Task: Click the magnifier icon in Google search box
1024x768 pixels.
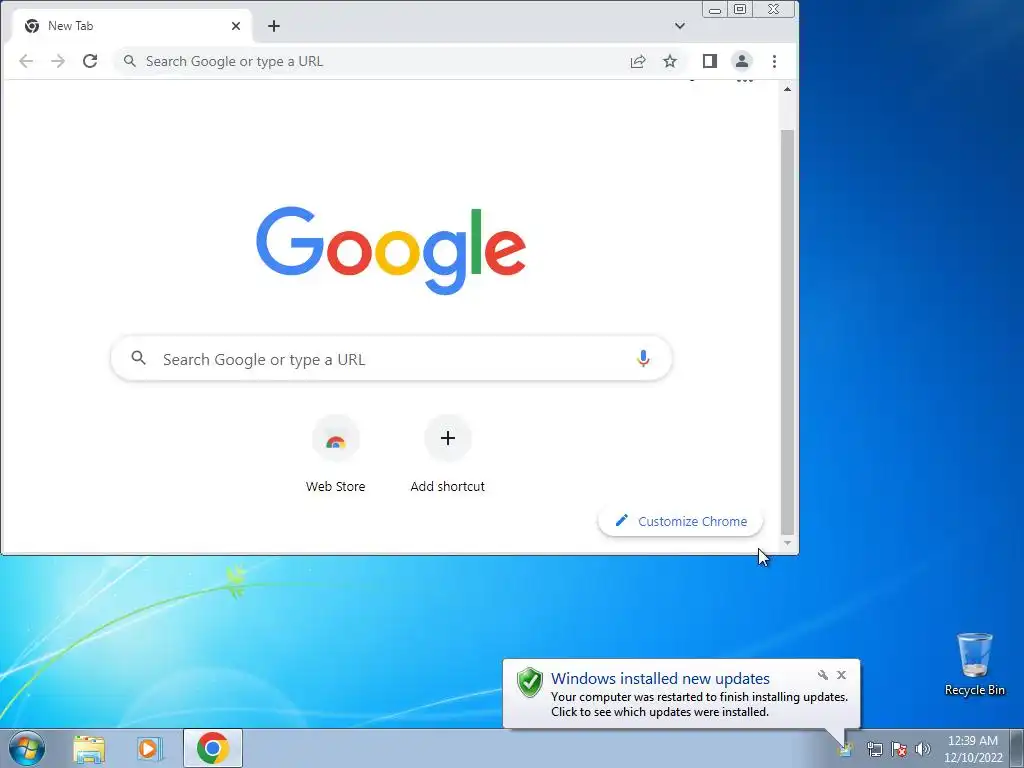Action: pos(138,358)
